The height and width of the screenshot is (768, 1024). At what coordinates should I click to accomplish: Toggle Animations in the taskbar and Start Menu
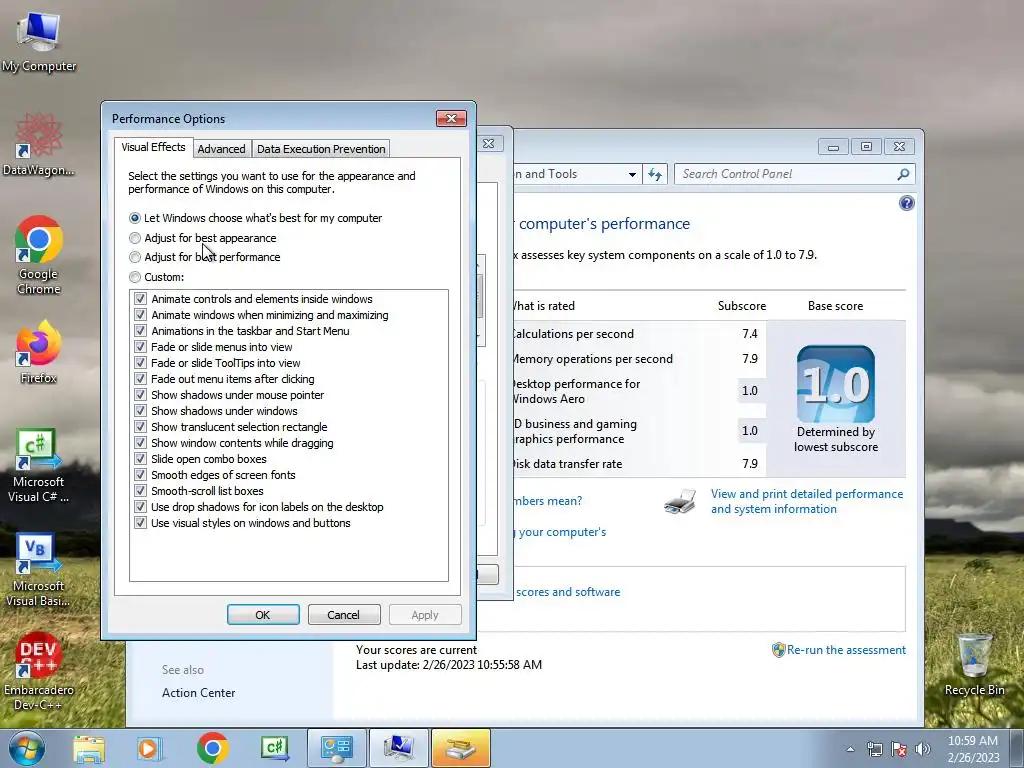pos(140,331)
